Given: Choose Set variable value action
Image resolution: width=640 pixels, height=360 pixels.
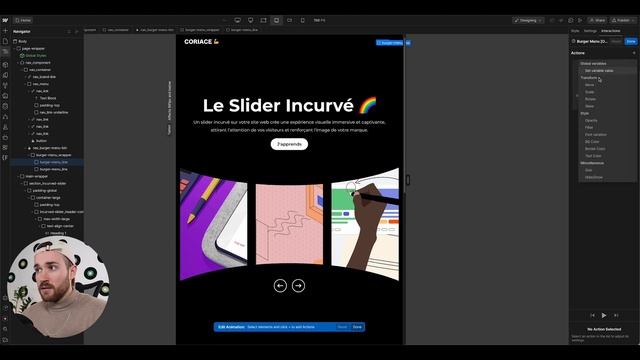Looking at the screenshot, I should 607,71.
